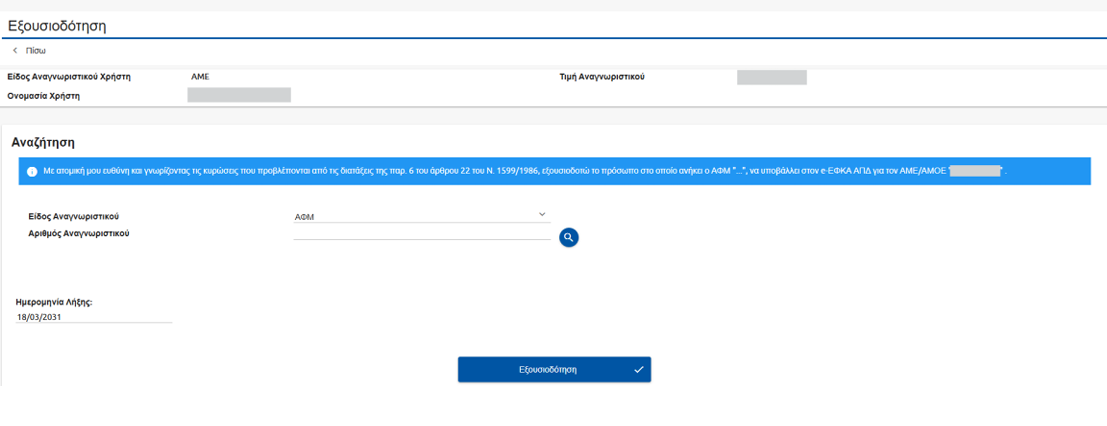The width and height of the screenshot is (1107, 426).
Task: Select the Αναζήτηση section heading
Action: point(43,143)
